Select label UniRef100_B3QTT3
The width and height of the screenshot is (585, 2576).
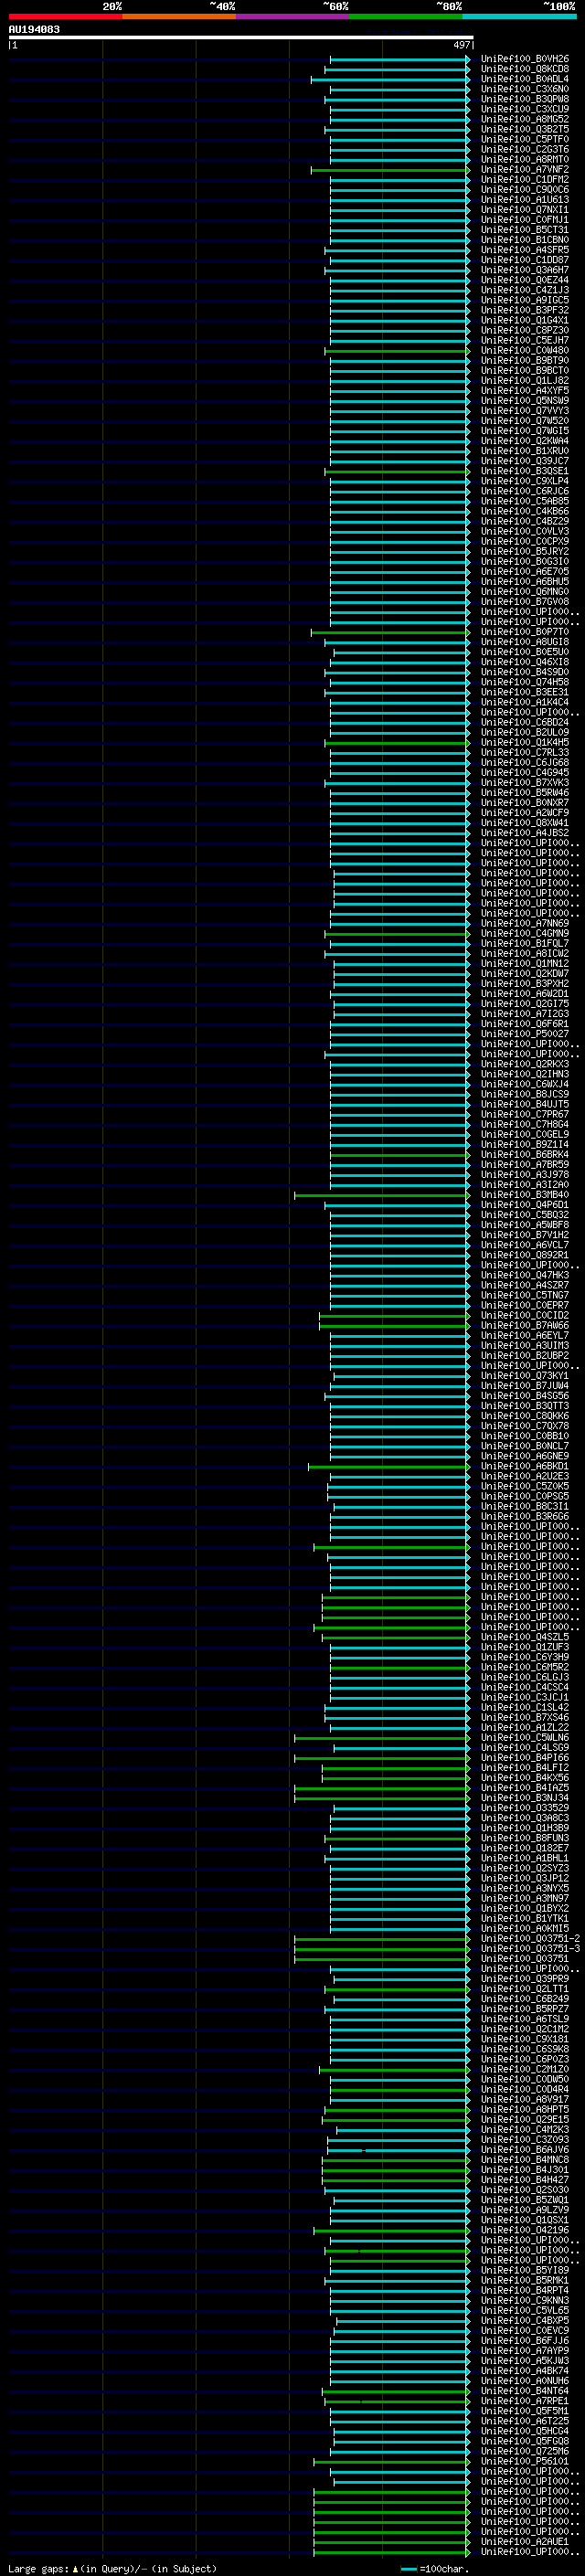pyautogui.click(x=525, y=1406)
